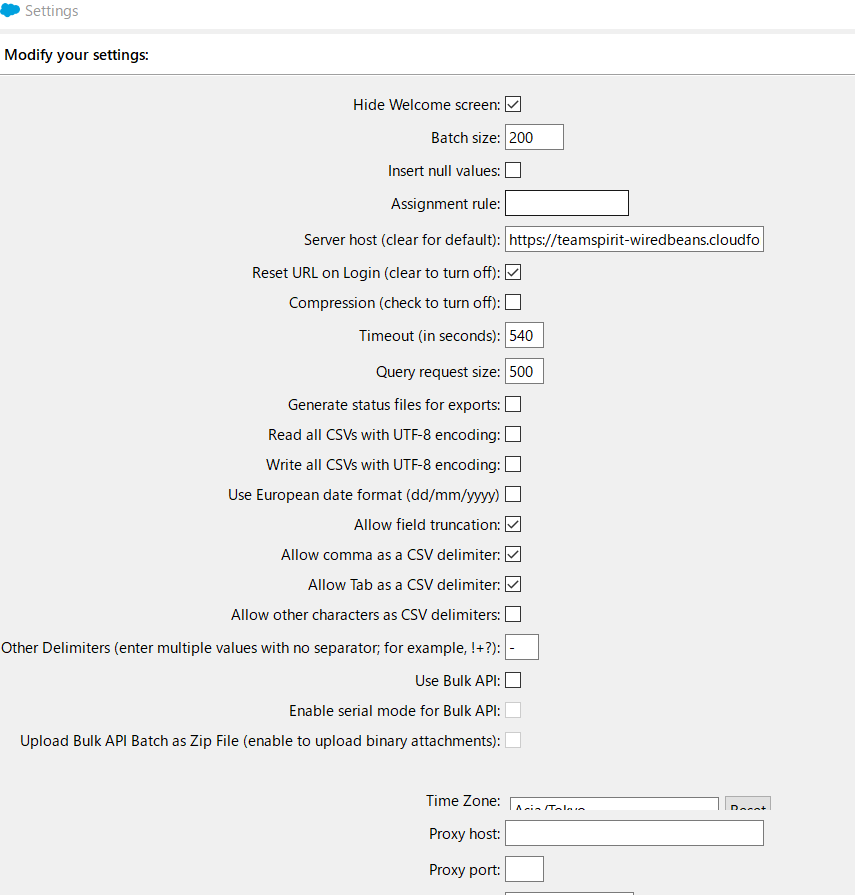This screenshot has width=855, height=895.
Task: Check Enable serial mode for Bulk API
Action: [513, 710]
